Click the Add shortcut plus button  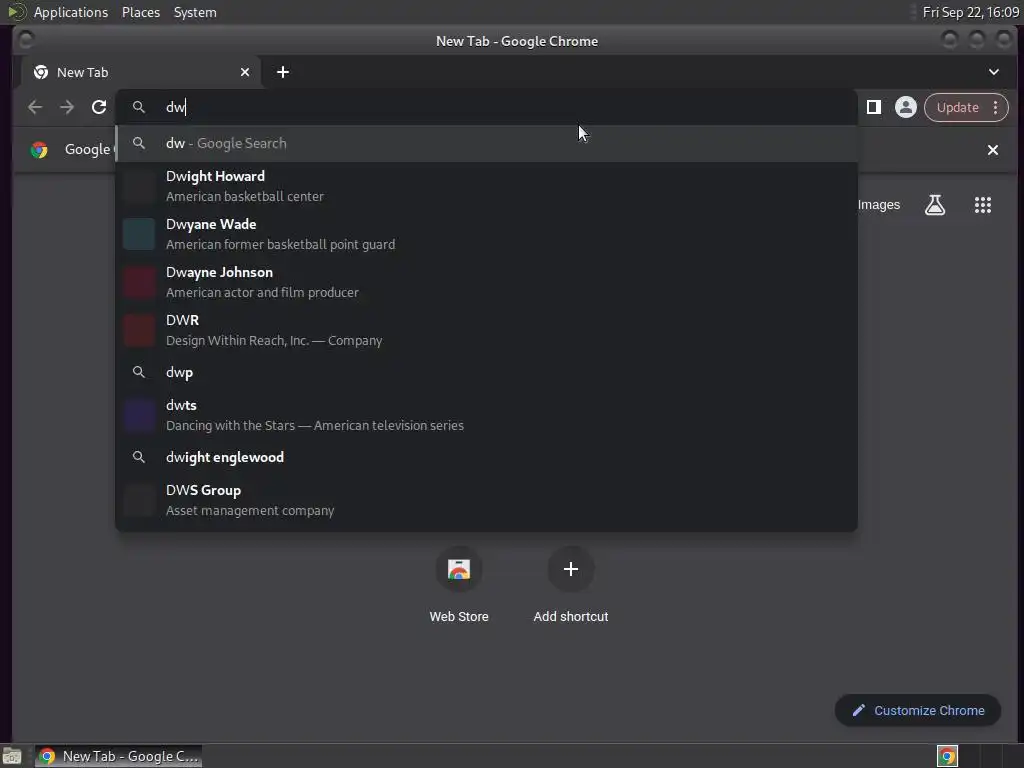(x=571, y=569)
